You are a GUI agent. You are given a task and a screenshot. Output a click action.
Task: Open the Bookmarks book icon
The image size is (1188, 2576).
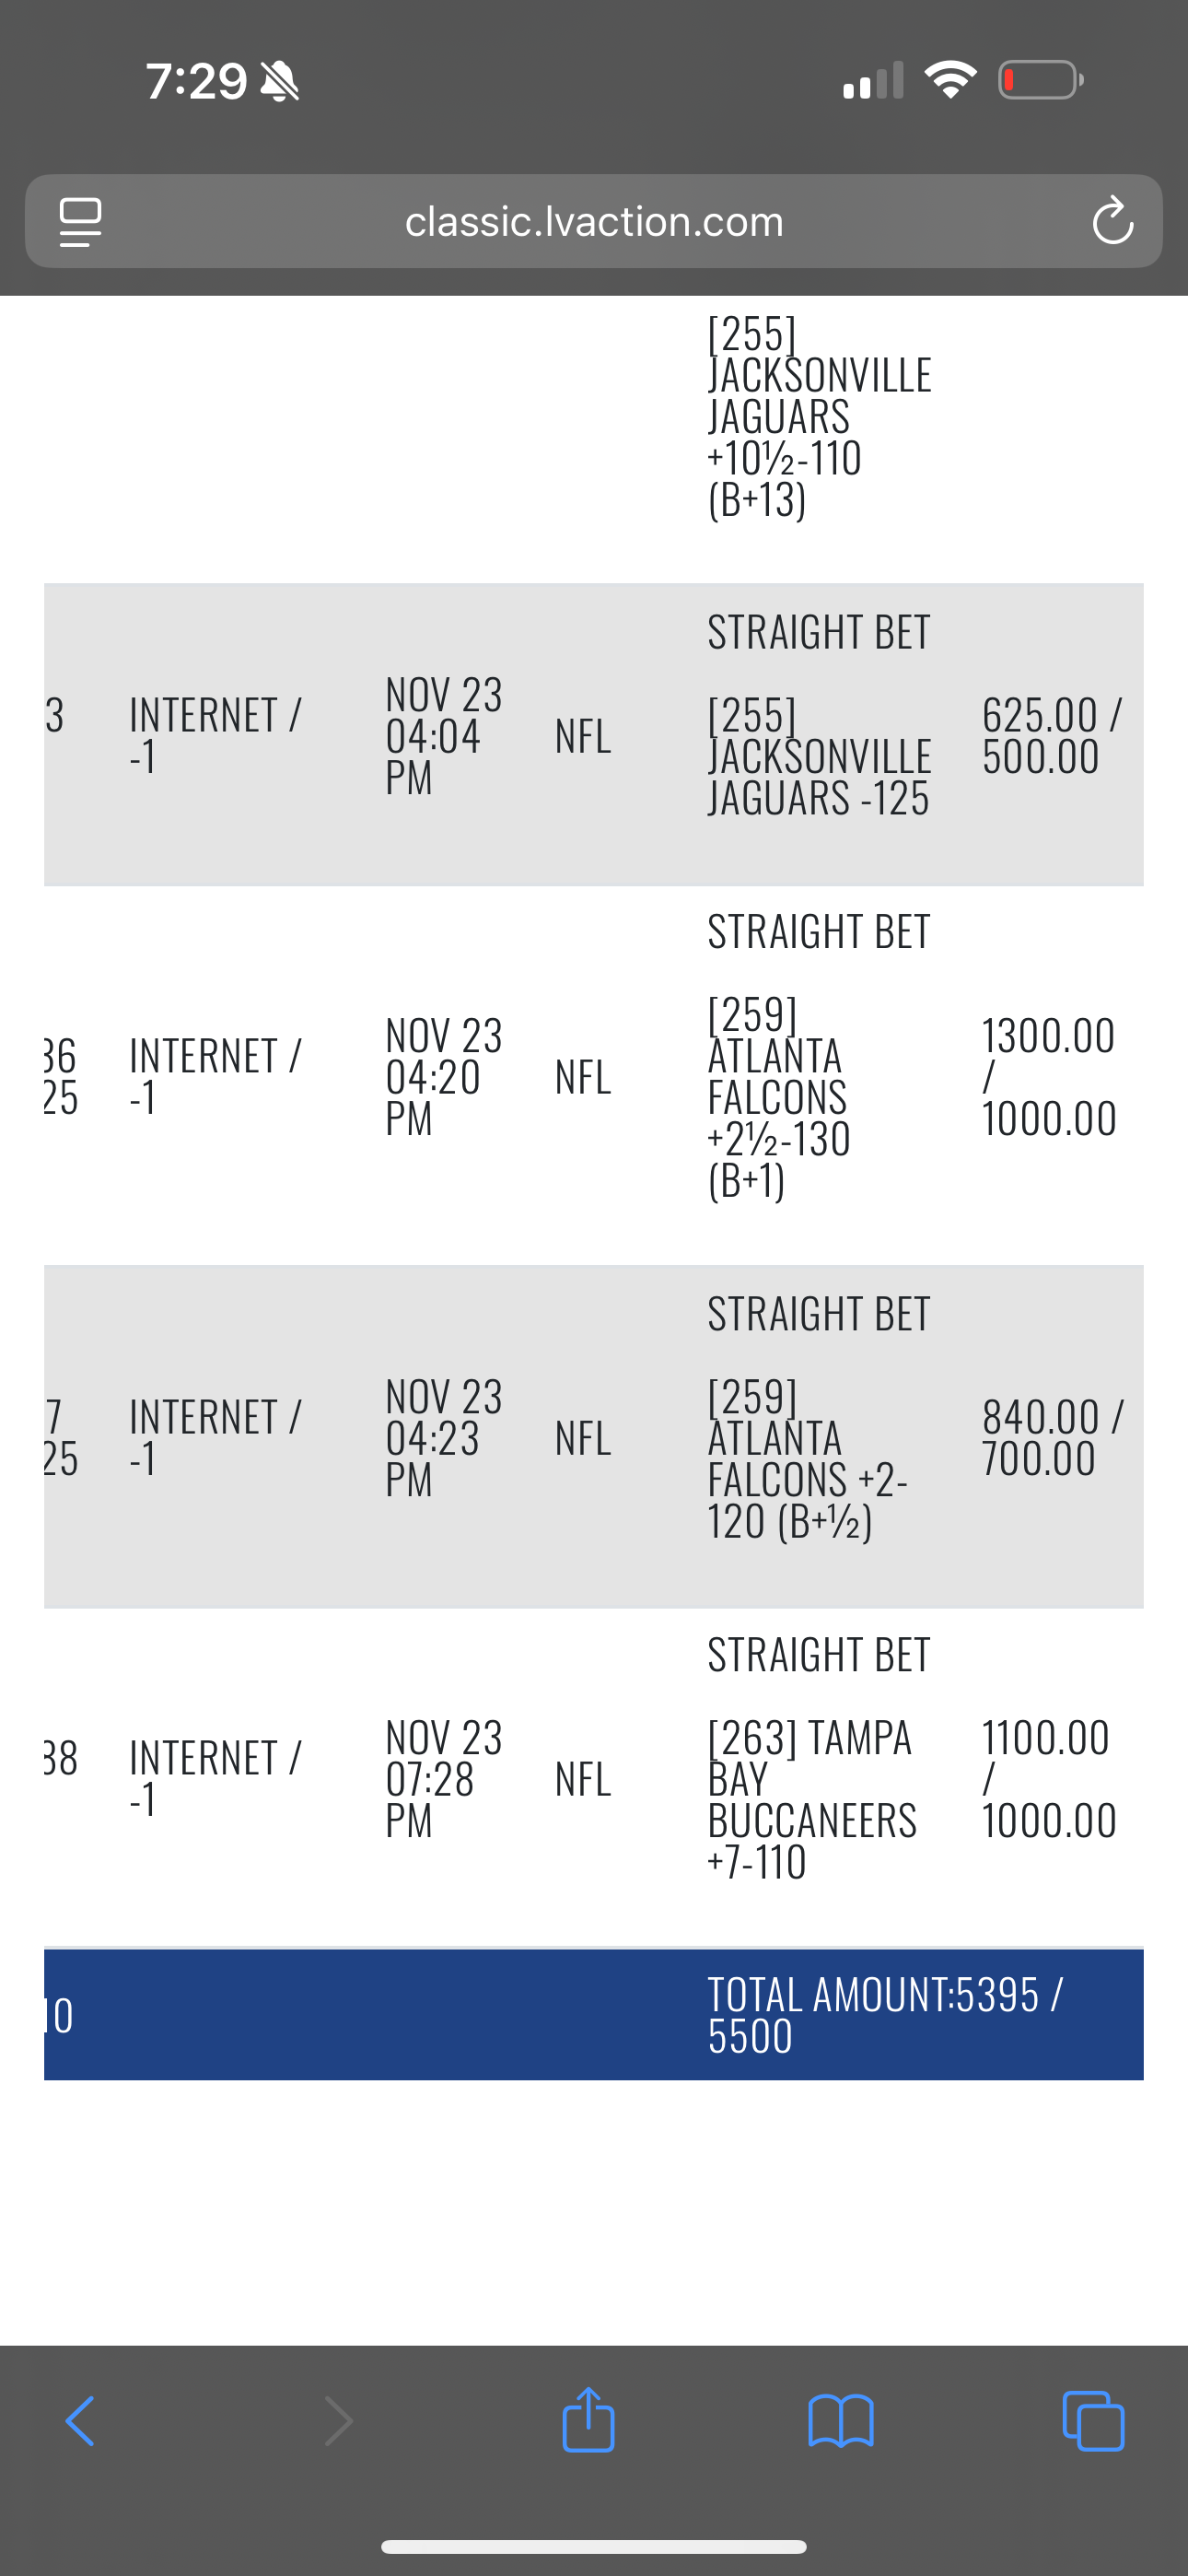[x=840, y=2421]
